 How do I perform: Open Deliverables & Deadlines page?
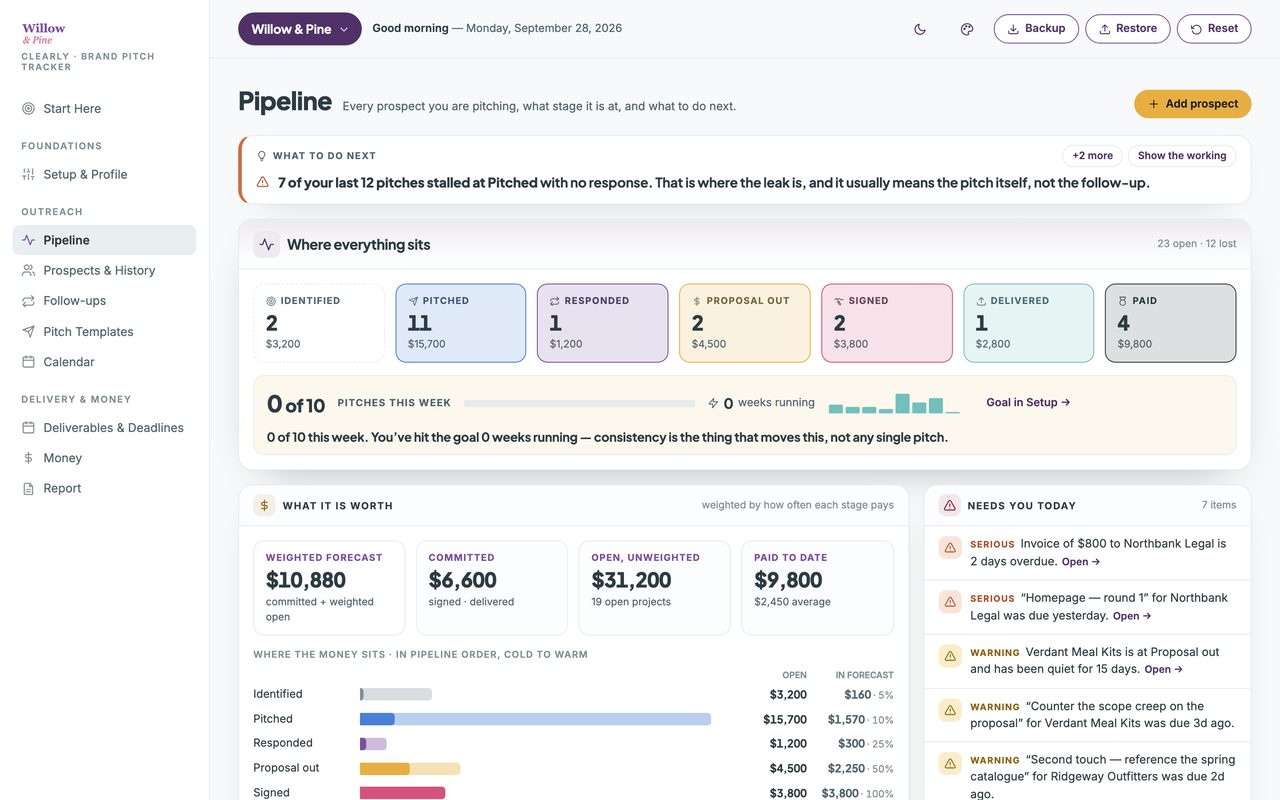(x=104, y=427)
